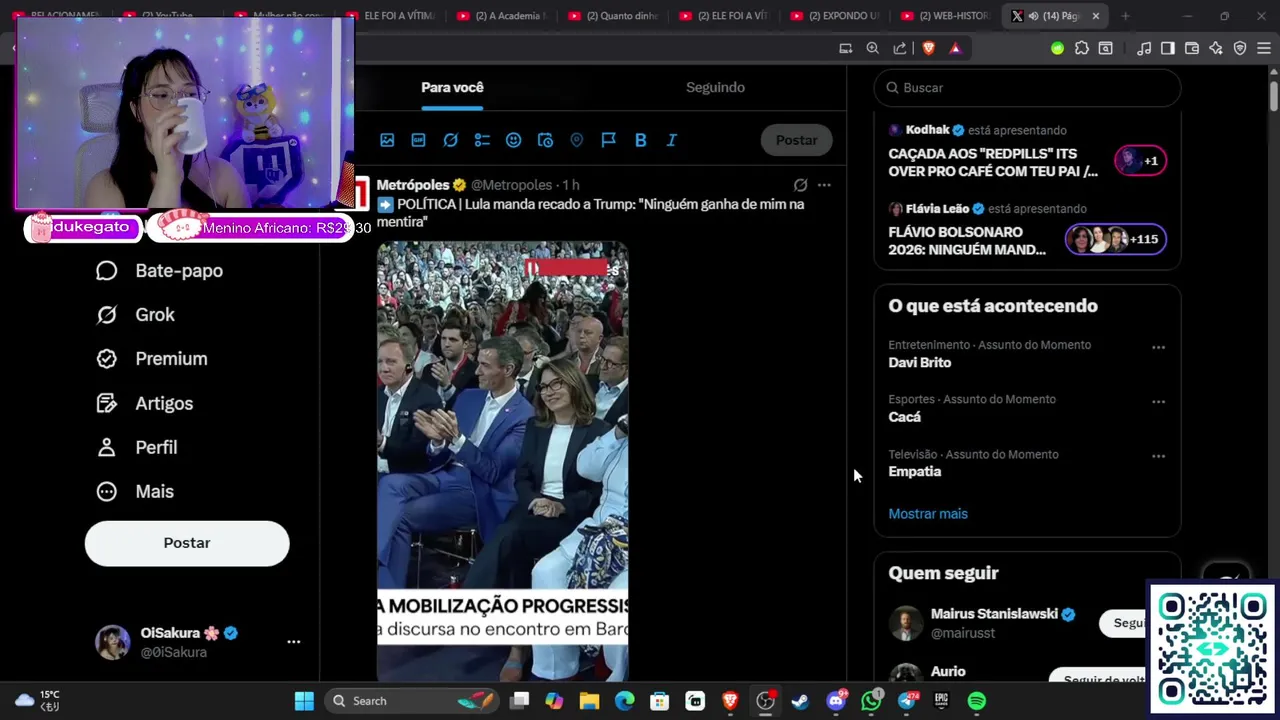Switch to Seguindo tab
This screenshot has height=720, width=1280.
tap(715, 87)
